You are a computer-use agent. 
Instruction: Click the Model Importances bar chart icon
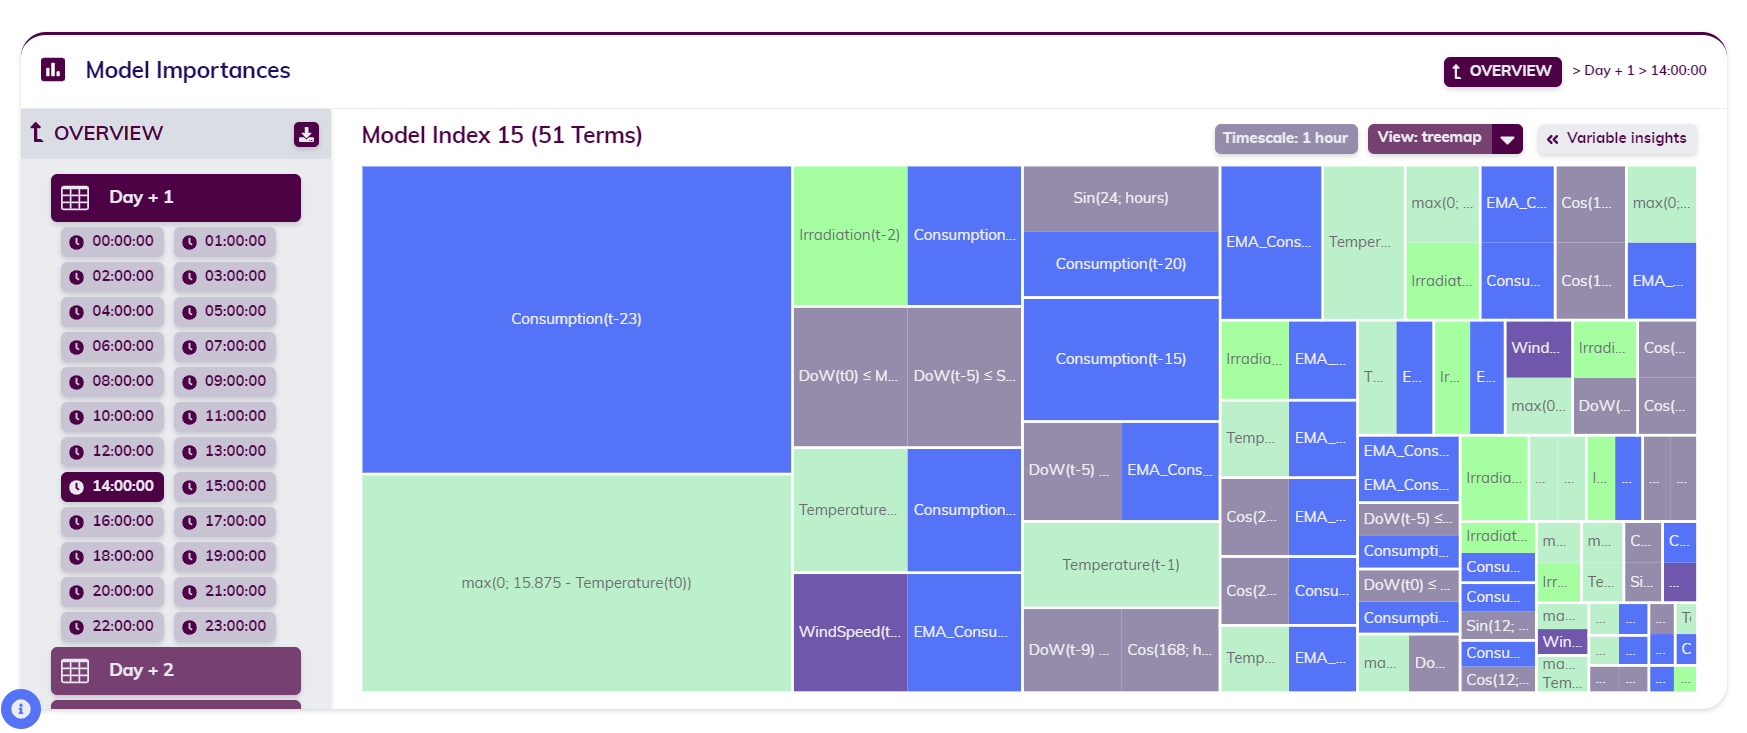[x=53, y=69]
